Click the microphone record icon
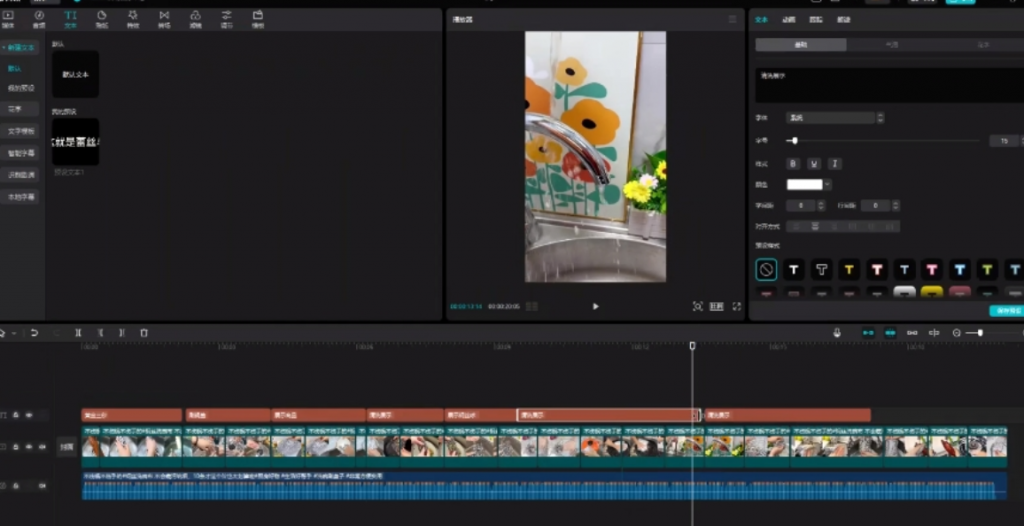 point(837,333)
